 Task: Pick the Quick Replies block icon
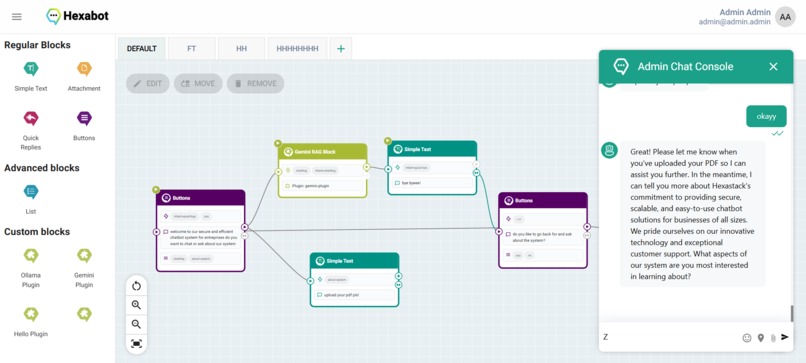31,119
